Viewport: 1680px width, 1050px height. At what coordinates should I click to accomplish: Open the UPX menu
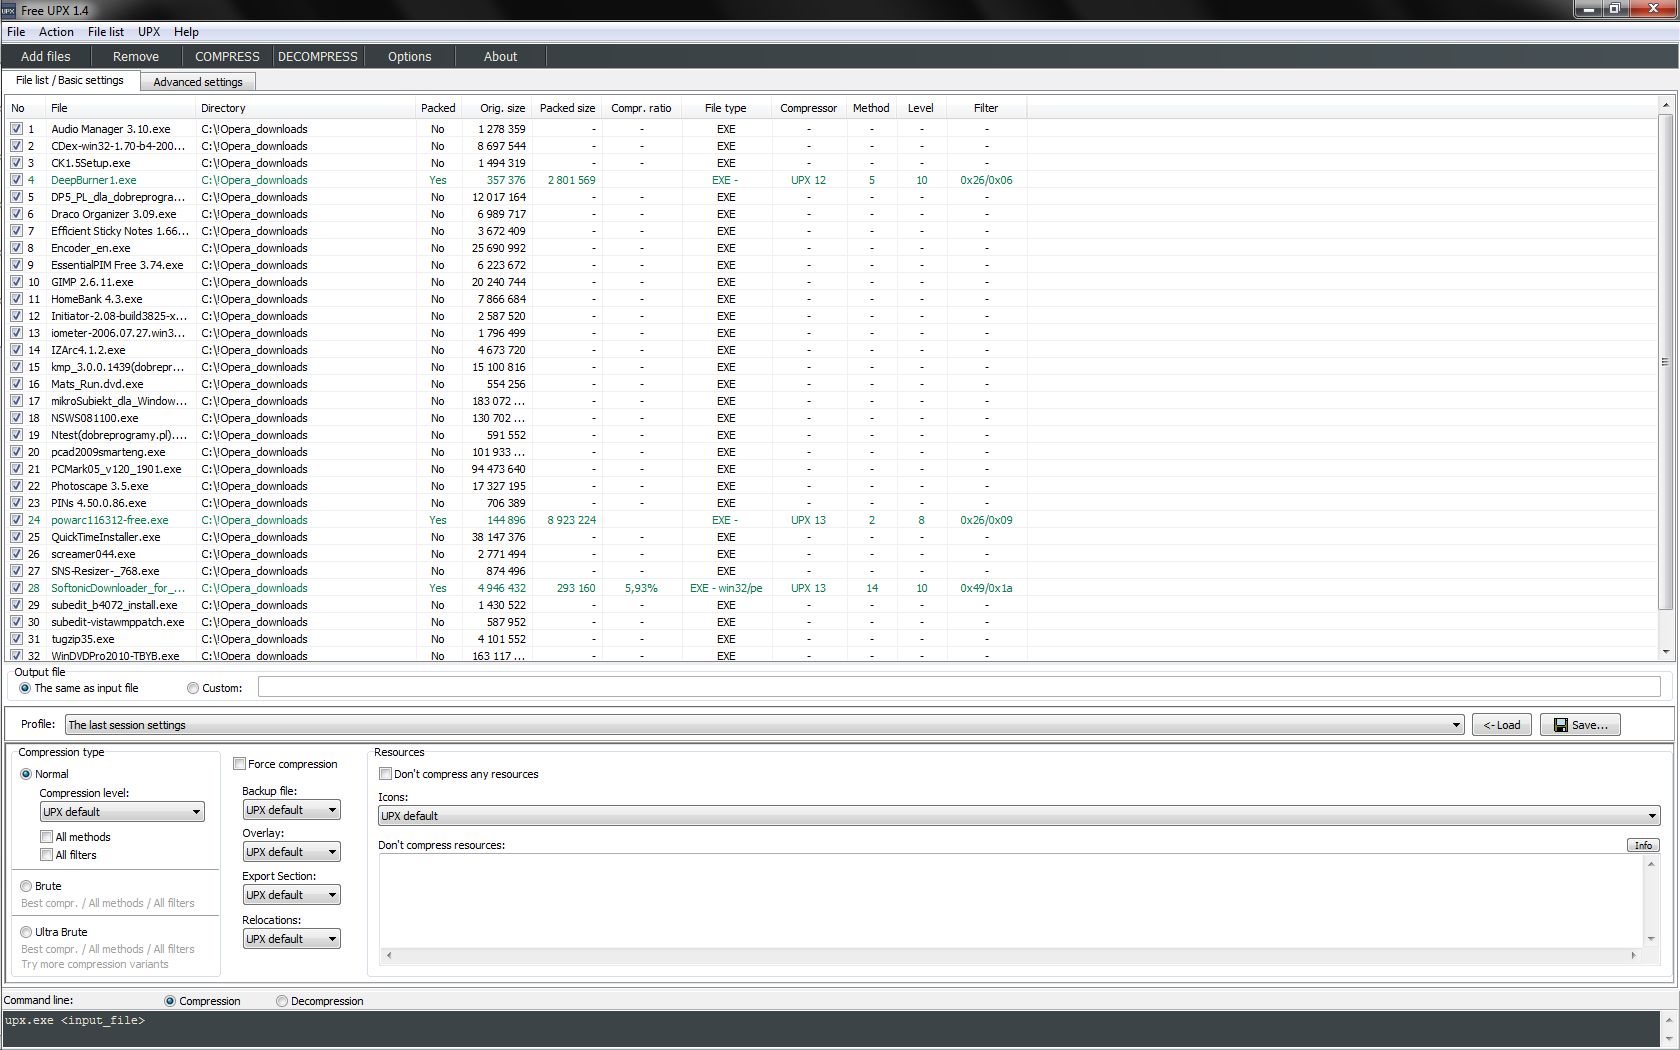(x=149, y=32)
